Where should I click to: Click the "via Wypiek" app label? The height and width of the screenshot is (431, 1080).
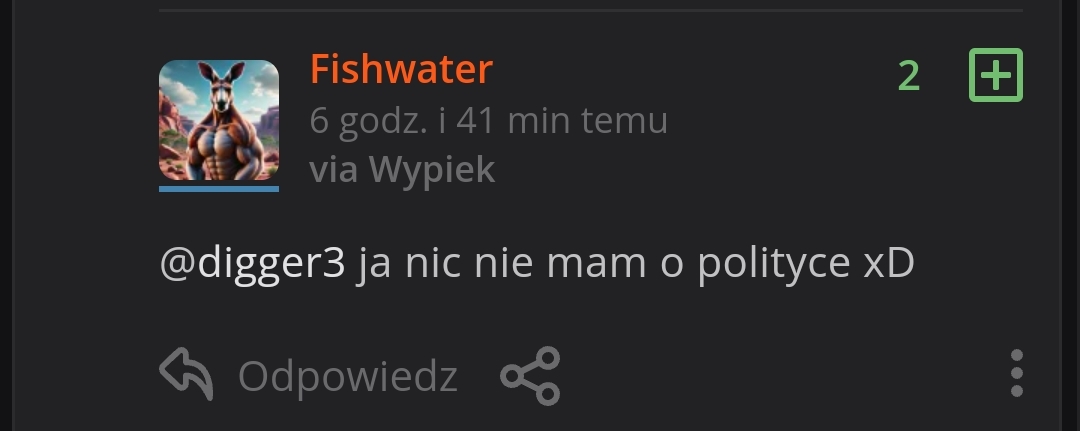(402, 169)
